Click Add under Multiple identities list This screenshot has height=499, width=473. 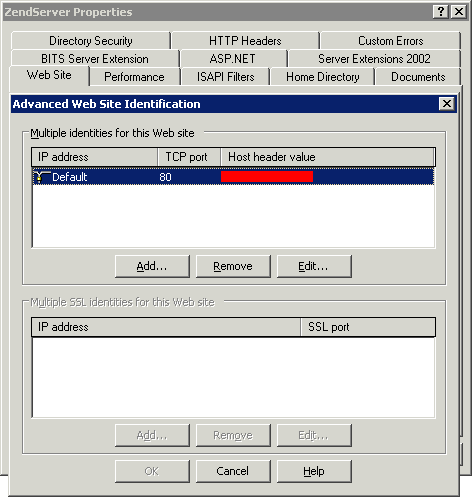[152, 266]
